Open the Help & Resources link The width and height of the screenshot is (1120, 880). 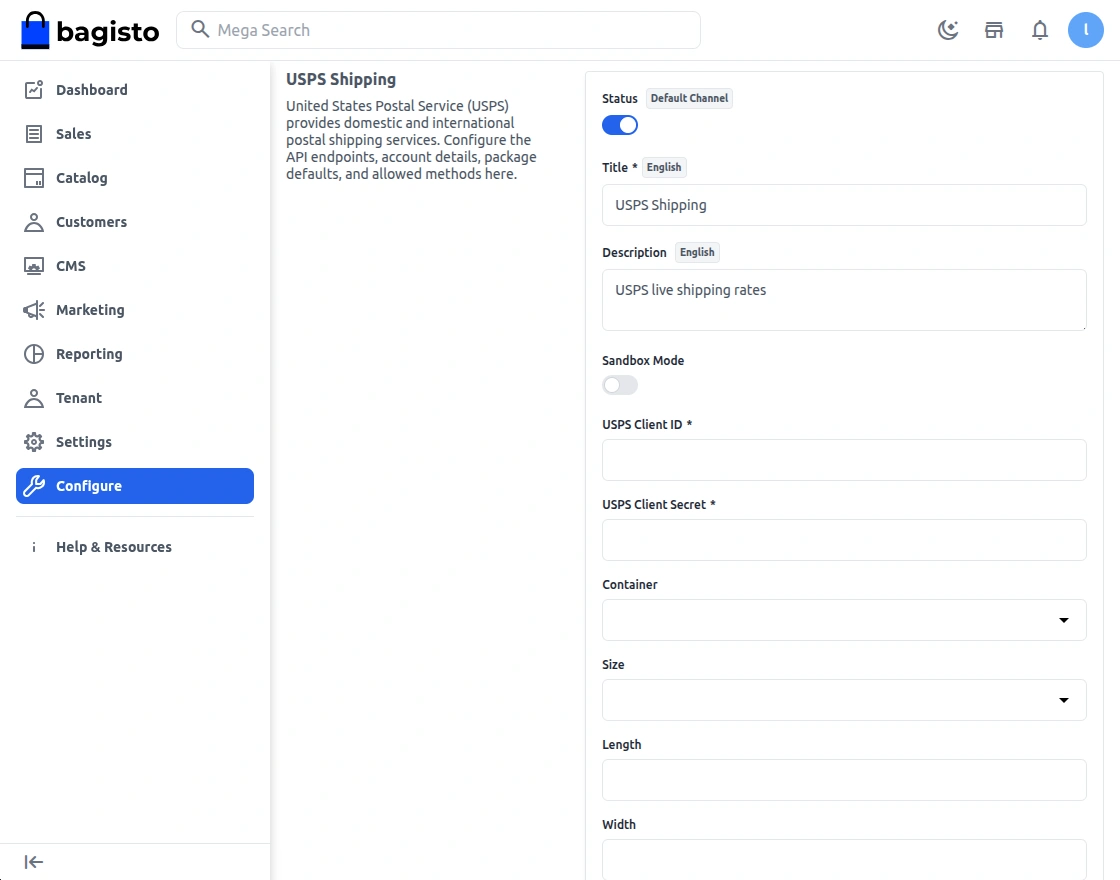[134, 547]
